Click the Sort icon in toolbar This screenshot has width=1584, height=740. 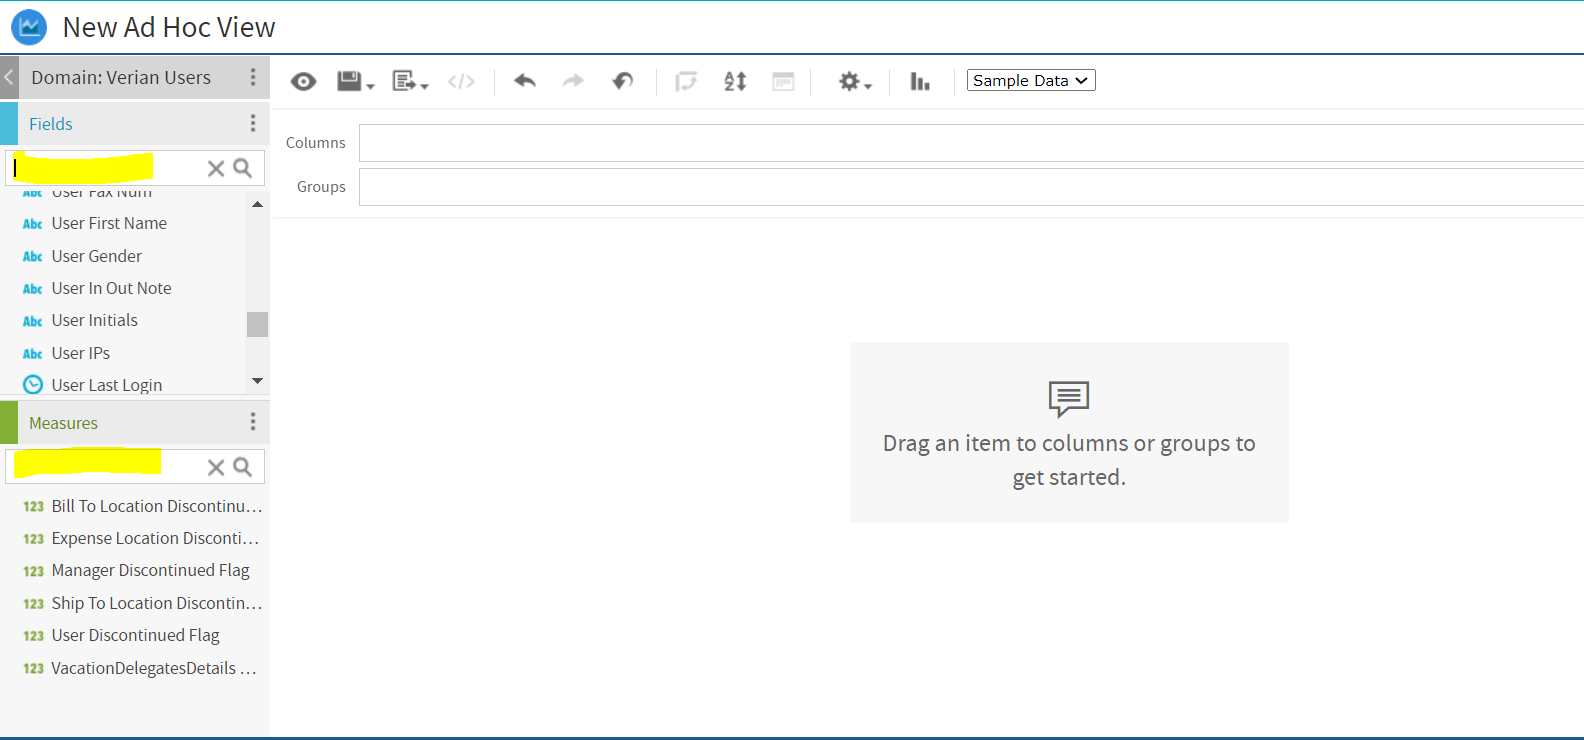(x=735, y=82)
